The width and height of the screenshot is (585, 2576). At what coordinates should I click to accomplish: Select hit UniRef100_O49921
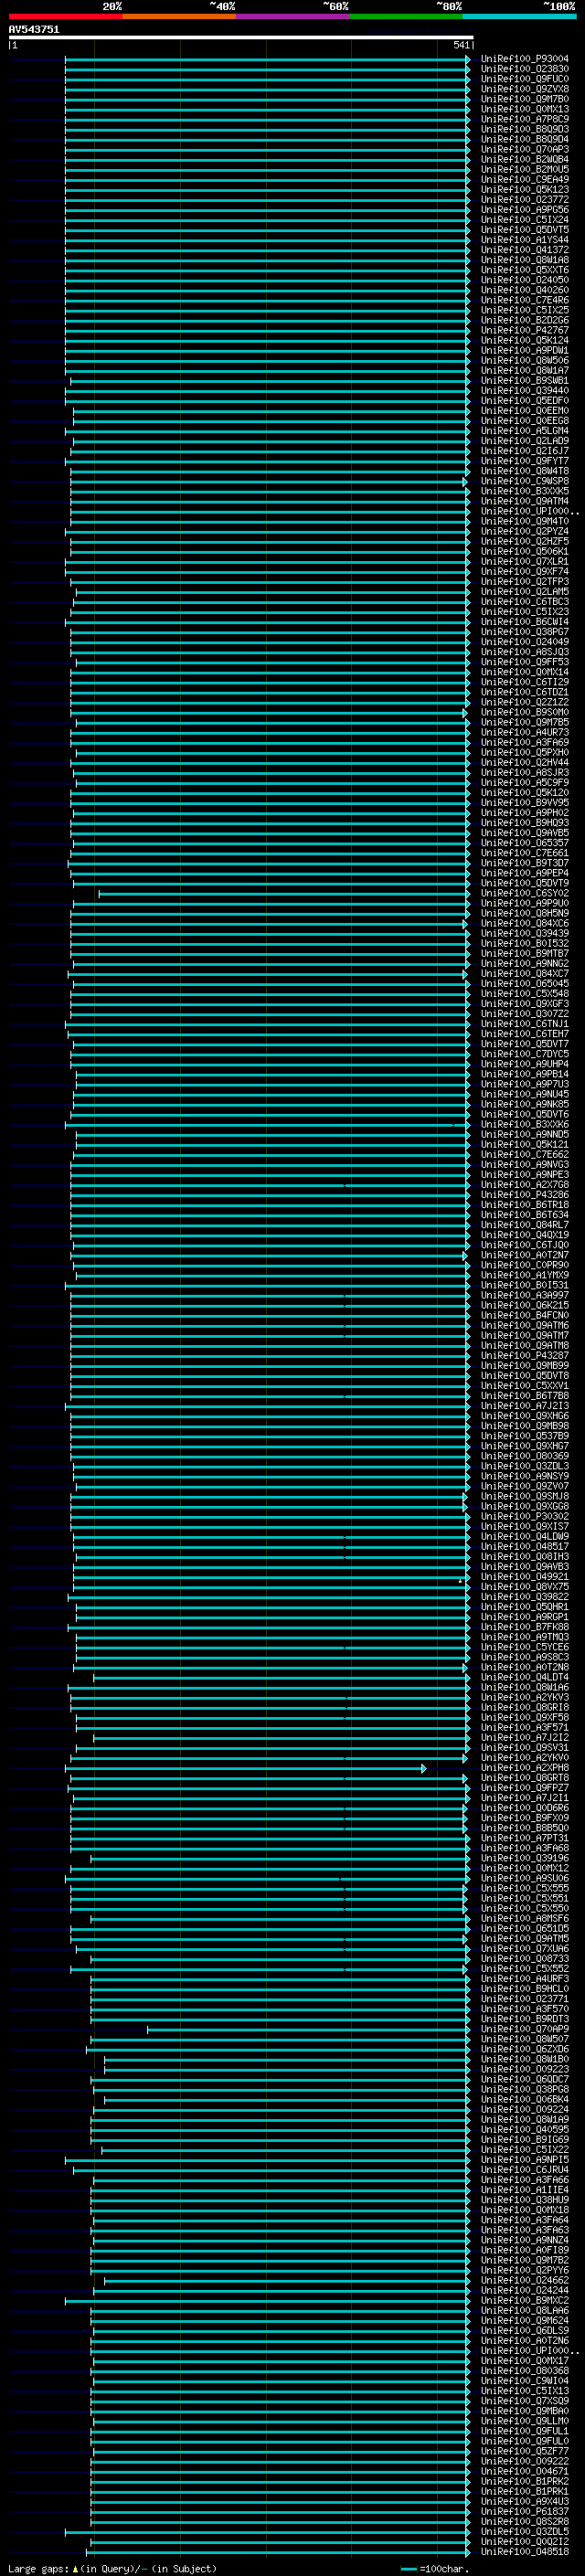[525, 1576]
